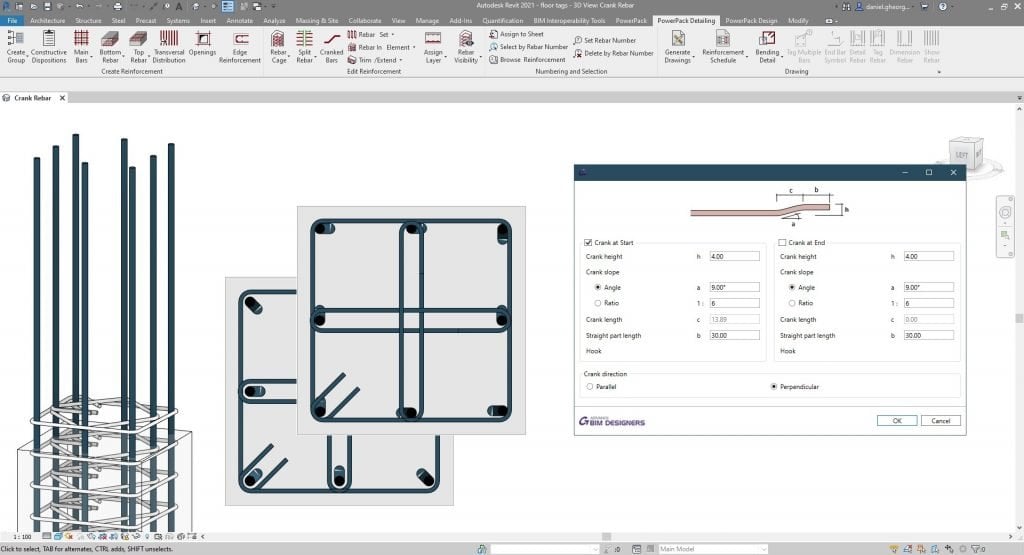This screenshot has width=1024, height=555.
Task: Switch to the Modify ribbon tab
Action: [x=797, y=20]
